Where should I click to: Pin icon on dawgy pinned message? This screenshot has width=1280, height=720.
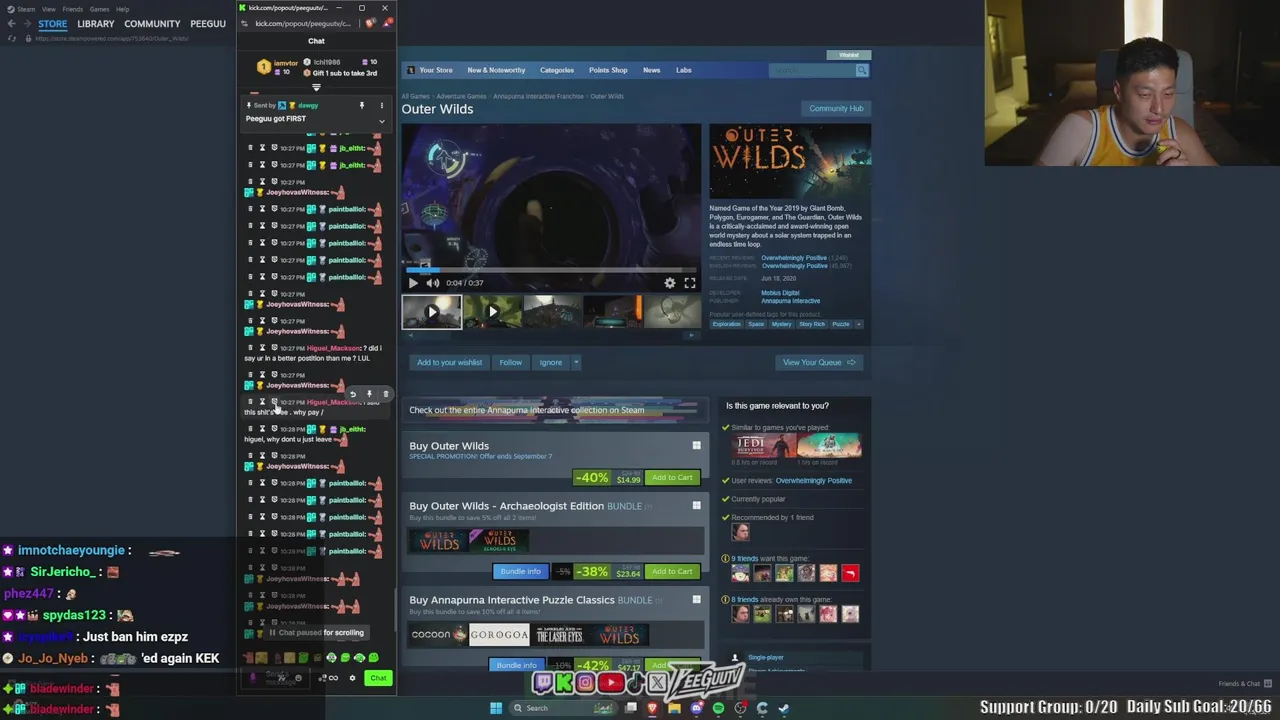point(362,105)
